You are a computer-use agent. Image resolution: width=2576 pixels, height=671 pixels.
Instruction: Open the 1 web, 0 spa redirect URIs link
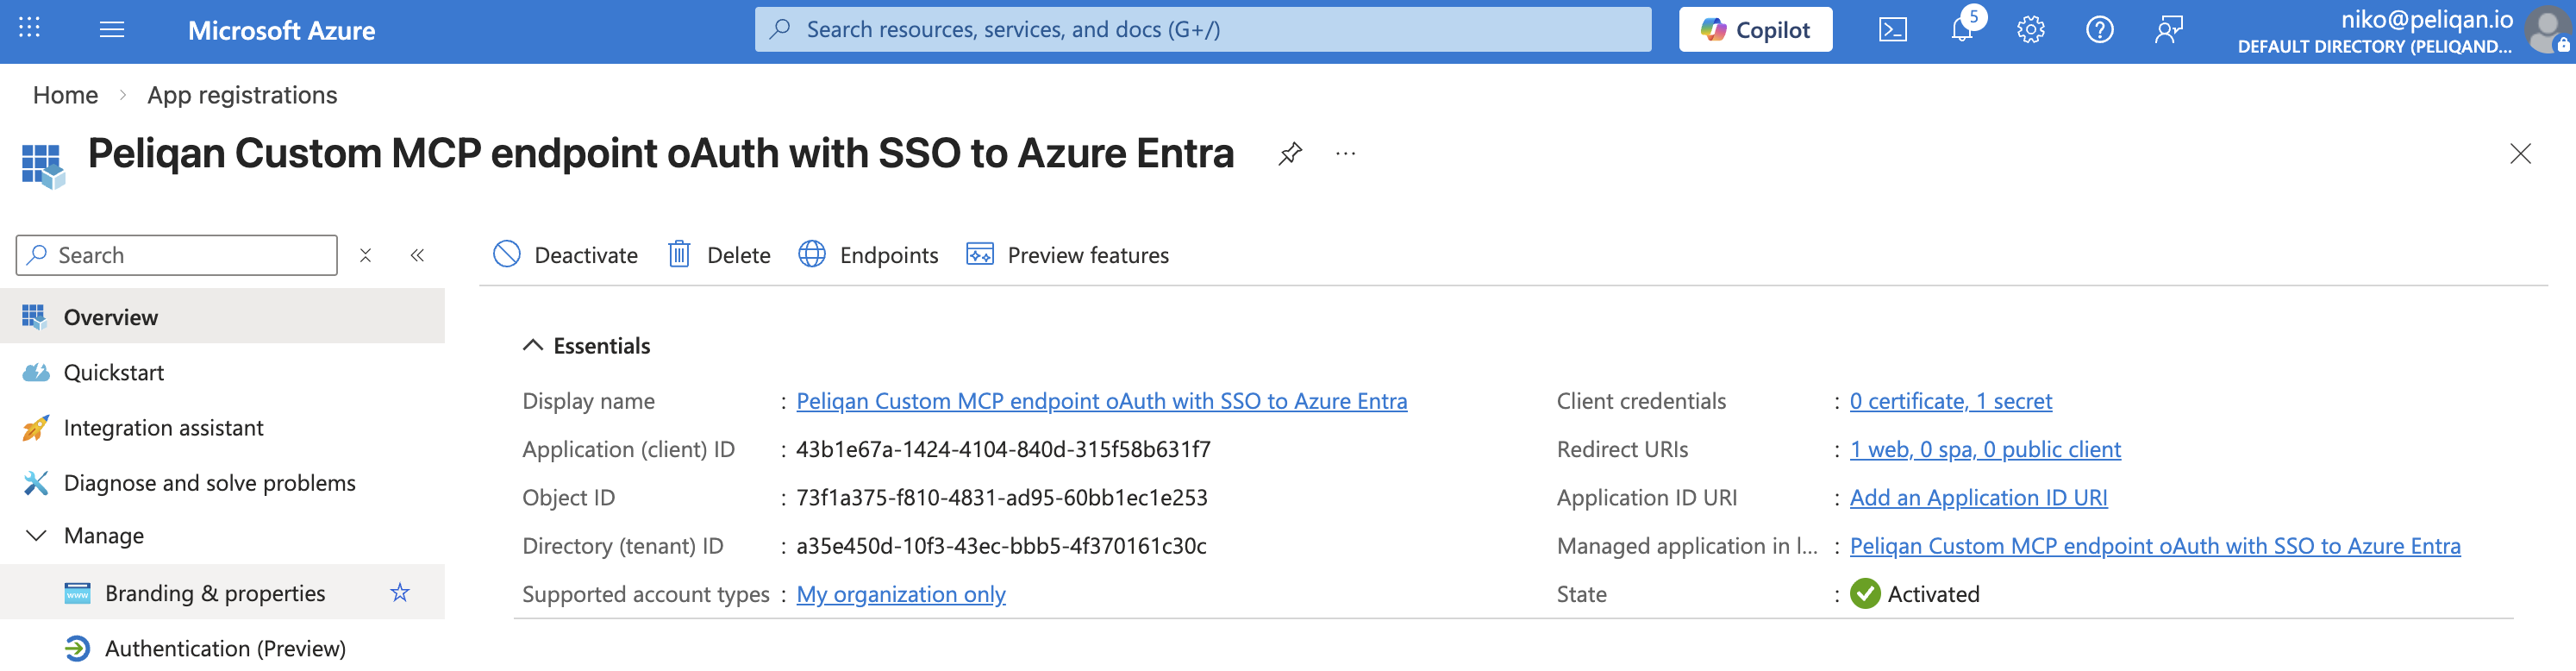click(x=1985, y=450)
